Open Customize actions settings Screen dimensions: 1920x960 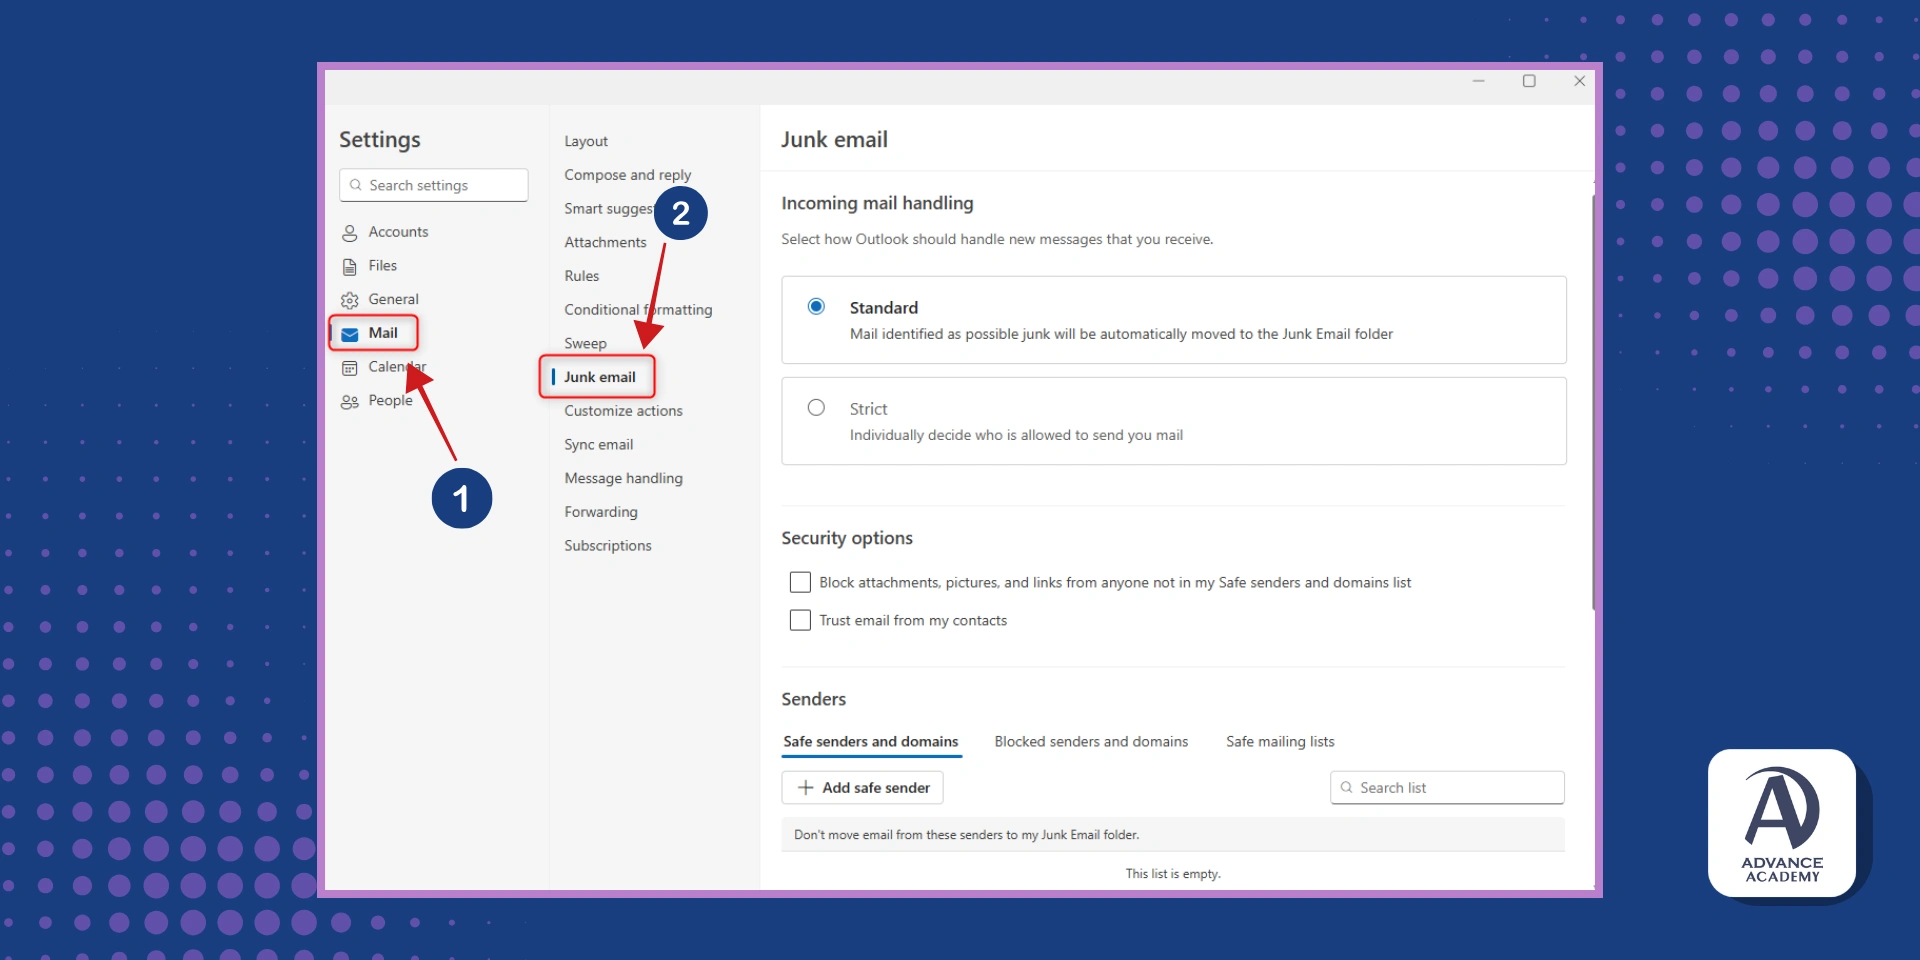pyautogui.click(x=623, y=411)
